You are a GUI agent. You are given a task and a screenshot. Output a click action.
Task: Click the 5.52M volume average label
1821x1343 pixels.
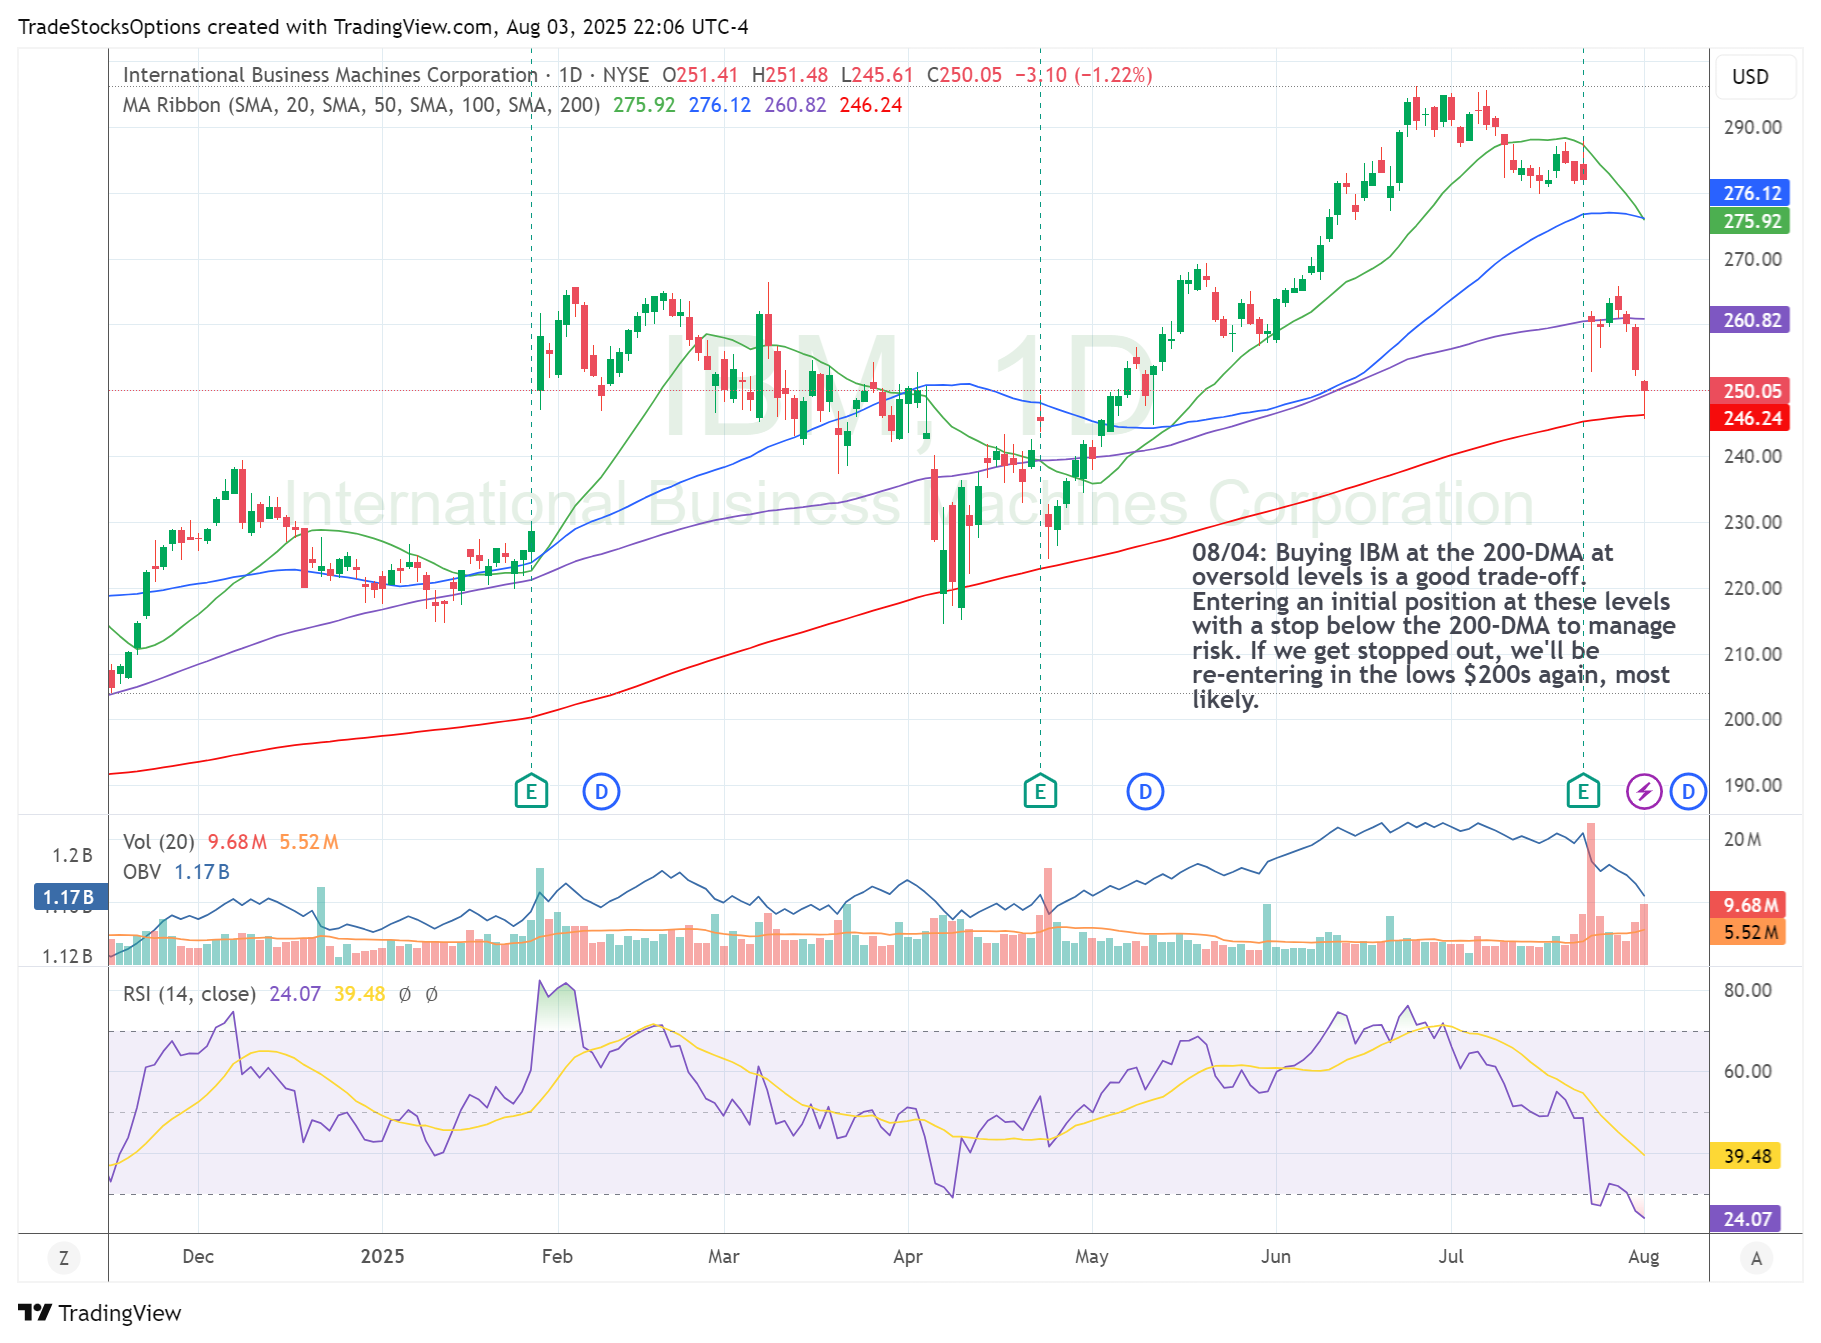[x=1750, y=932]
